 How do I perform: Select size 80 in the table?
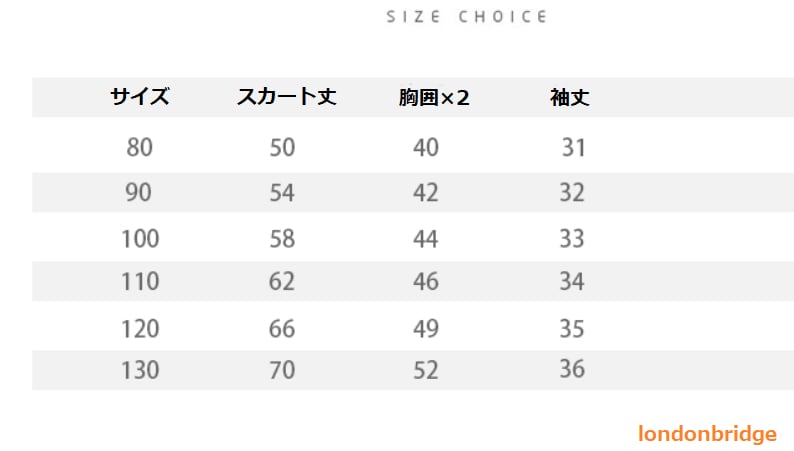coord(140,148)
